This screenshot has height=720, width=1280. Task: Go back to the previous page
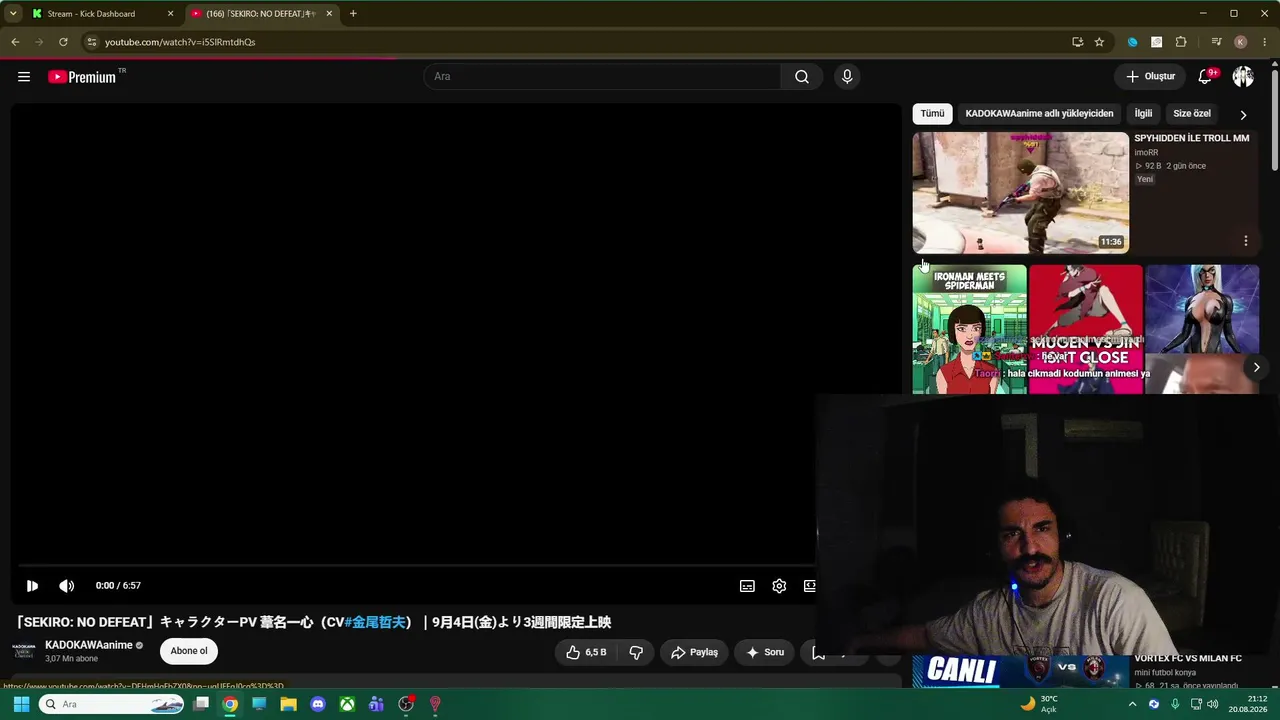pos(15,42)
